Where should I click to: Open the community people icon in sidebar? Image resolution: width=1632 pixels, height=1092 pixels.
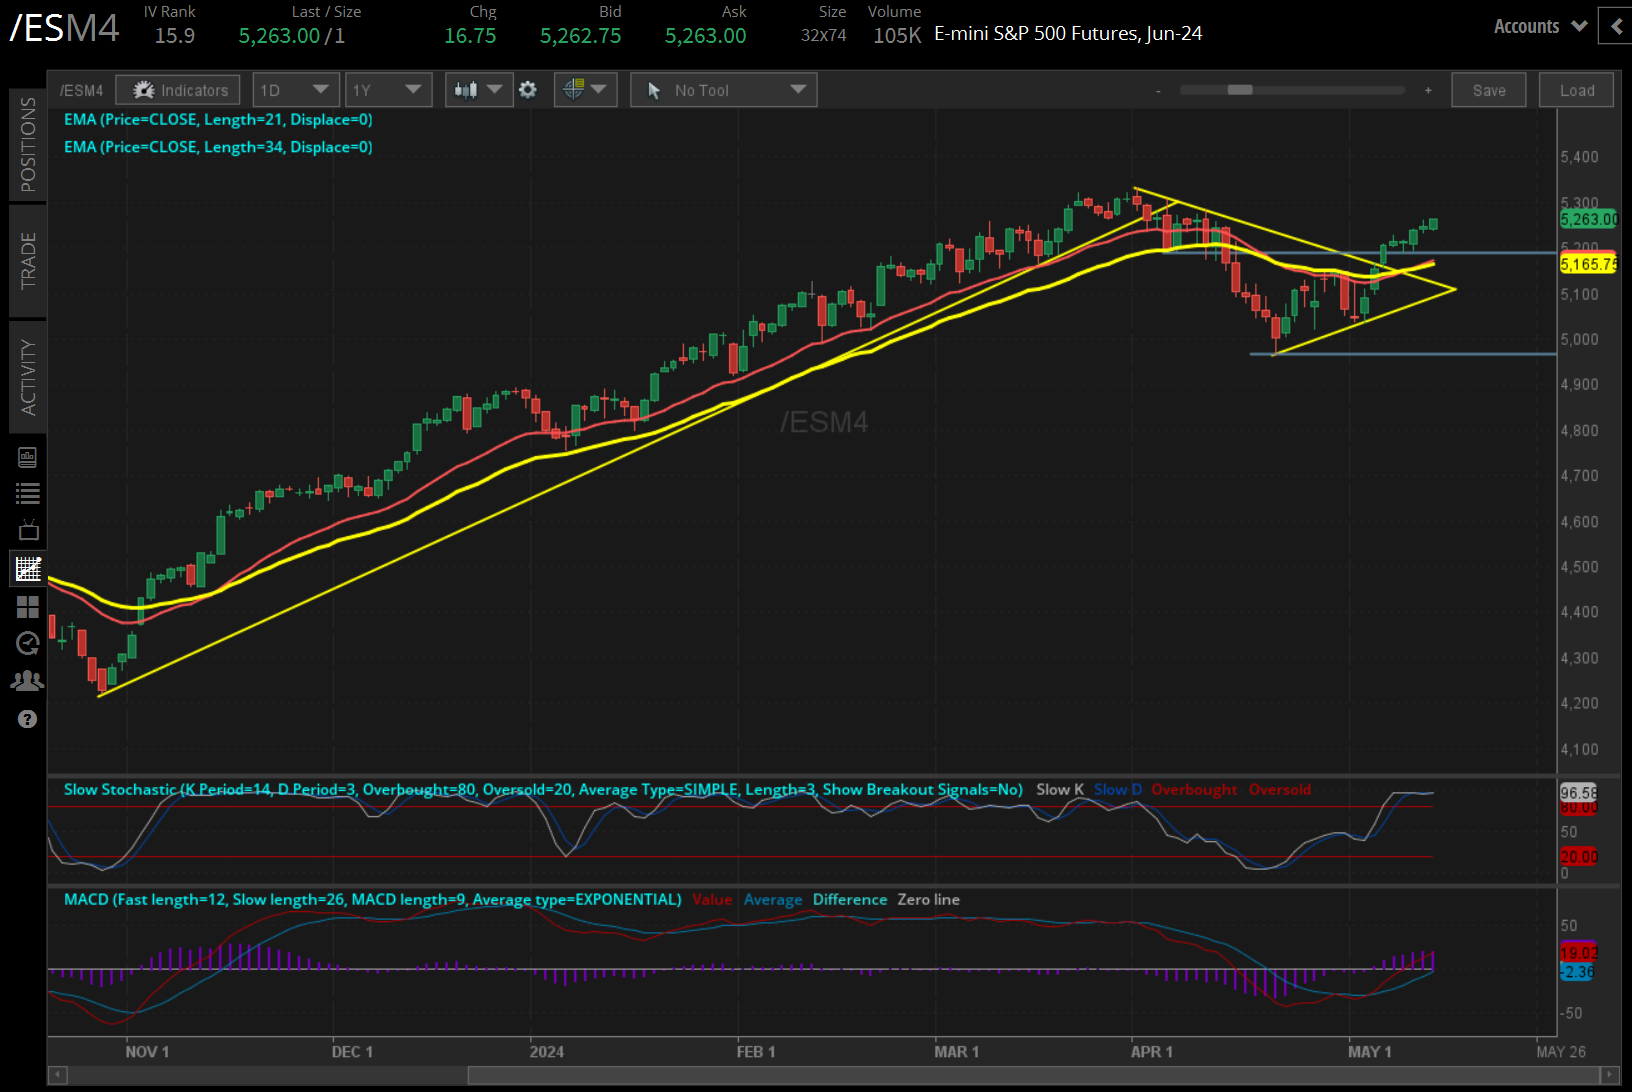pos(27,681)
